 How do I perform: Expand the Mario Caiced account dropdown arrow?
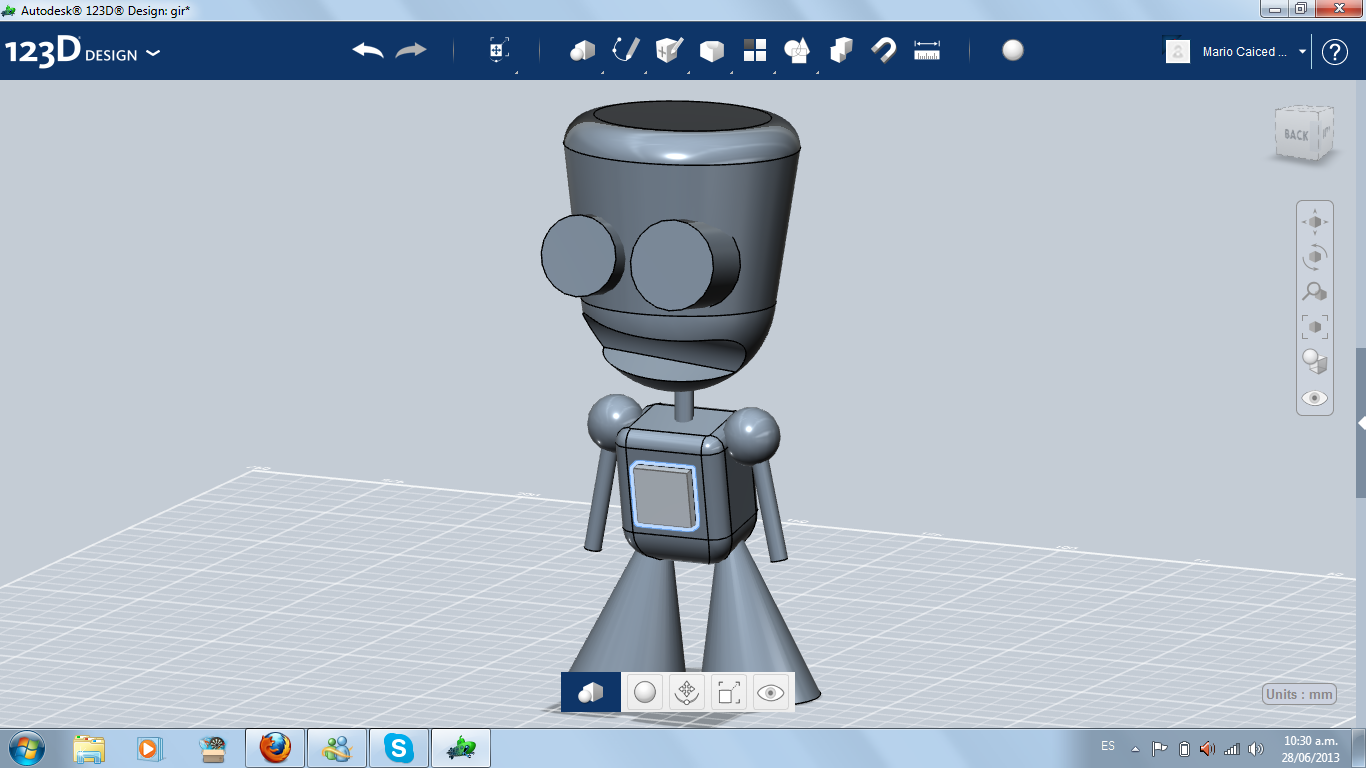[x=1303, y=51]
